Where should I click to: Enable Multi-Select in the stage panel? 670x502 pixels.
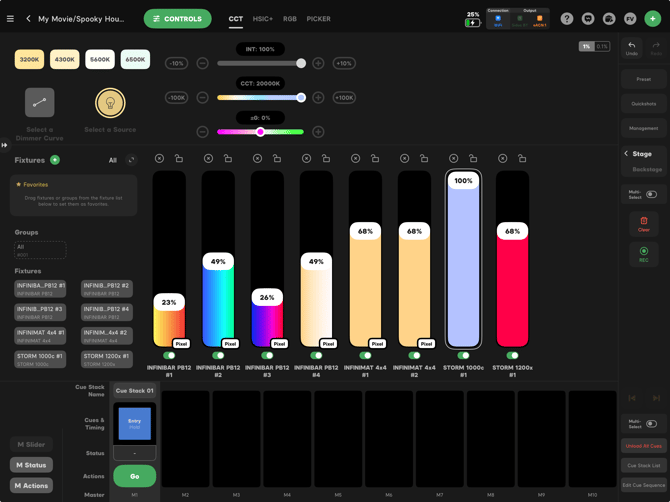click(651, 194)
